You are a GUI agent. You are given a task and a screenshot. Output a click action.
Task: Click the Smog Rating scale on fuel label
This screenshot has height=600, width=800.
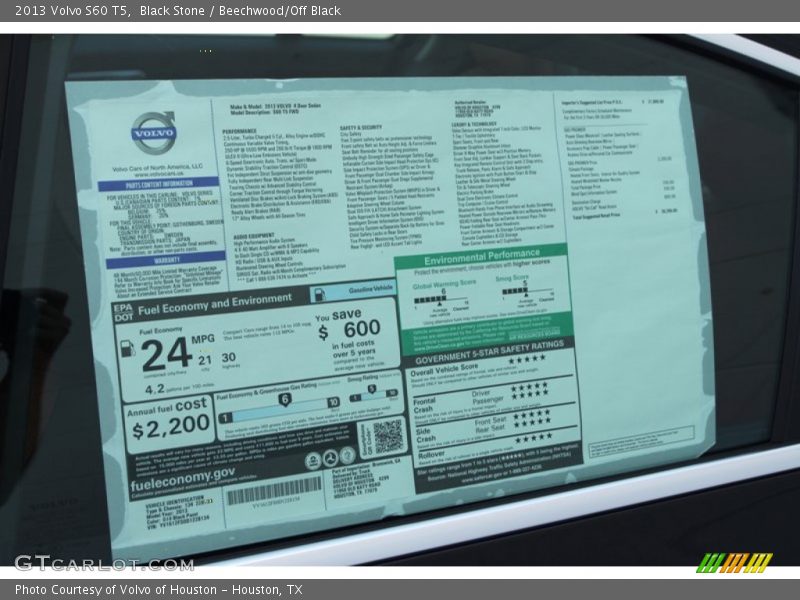373,393
